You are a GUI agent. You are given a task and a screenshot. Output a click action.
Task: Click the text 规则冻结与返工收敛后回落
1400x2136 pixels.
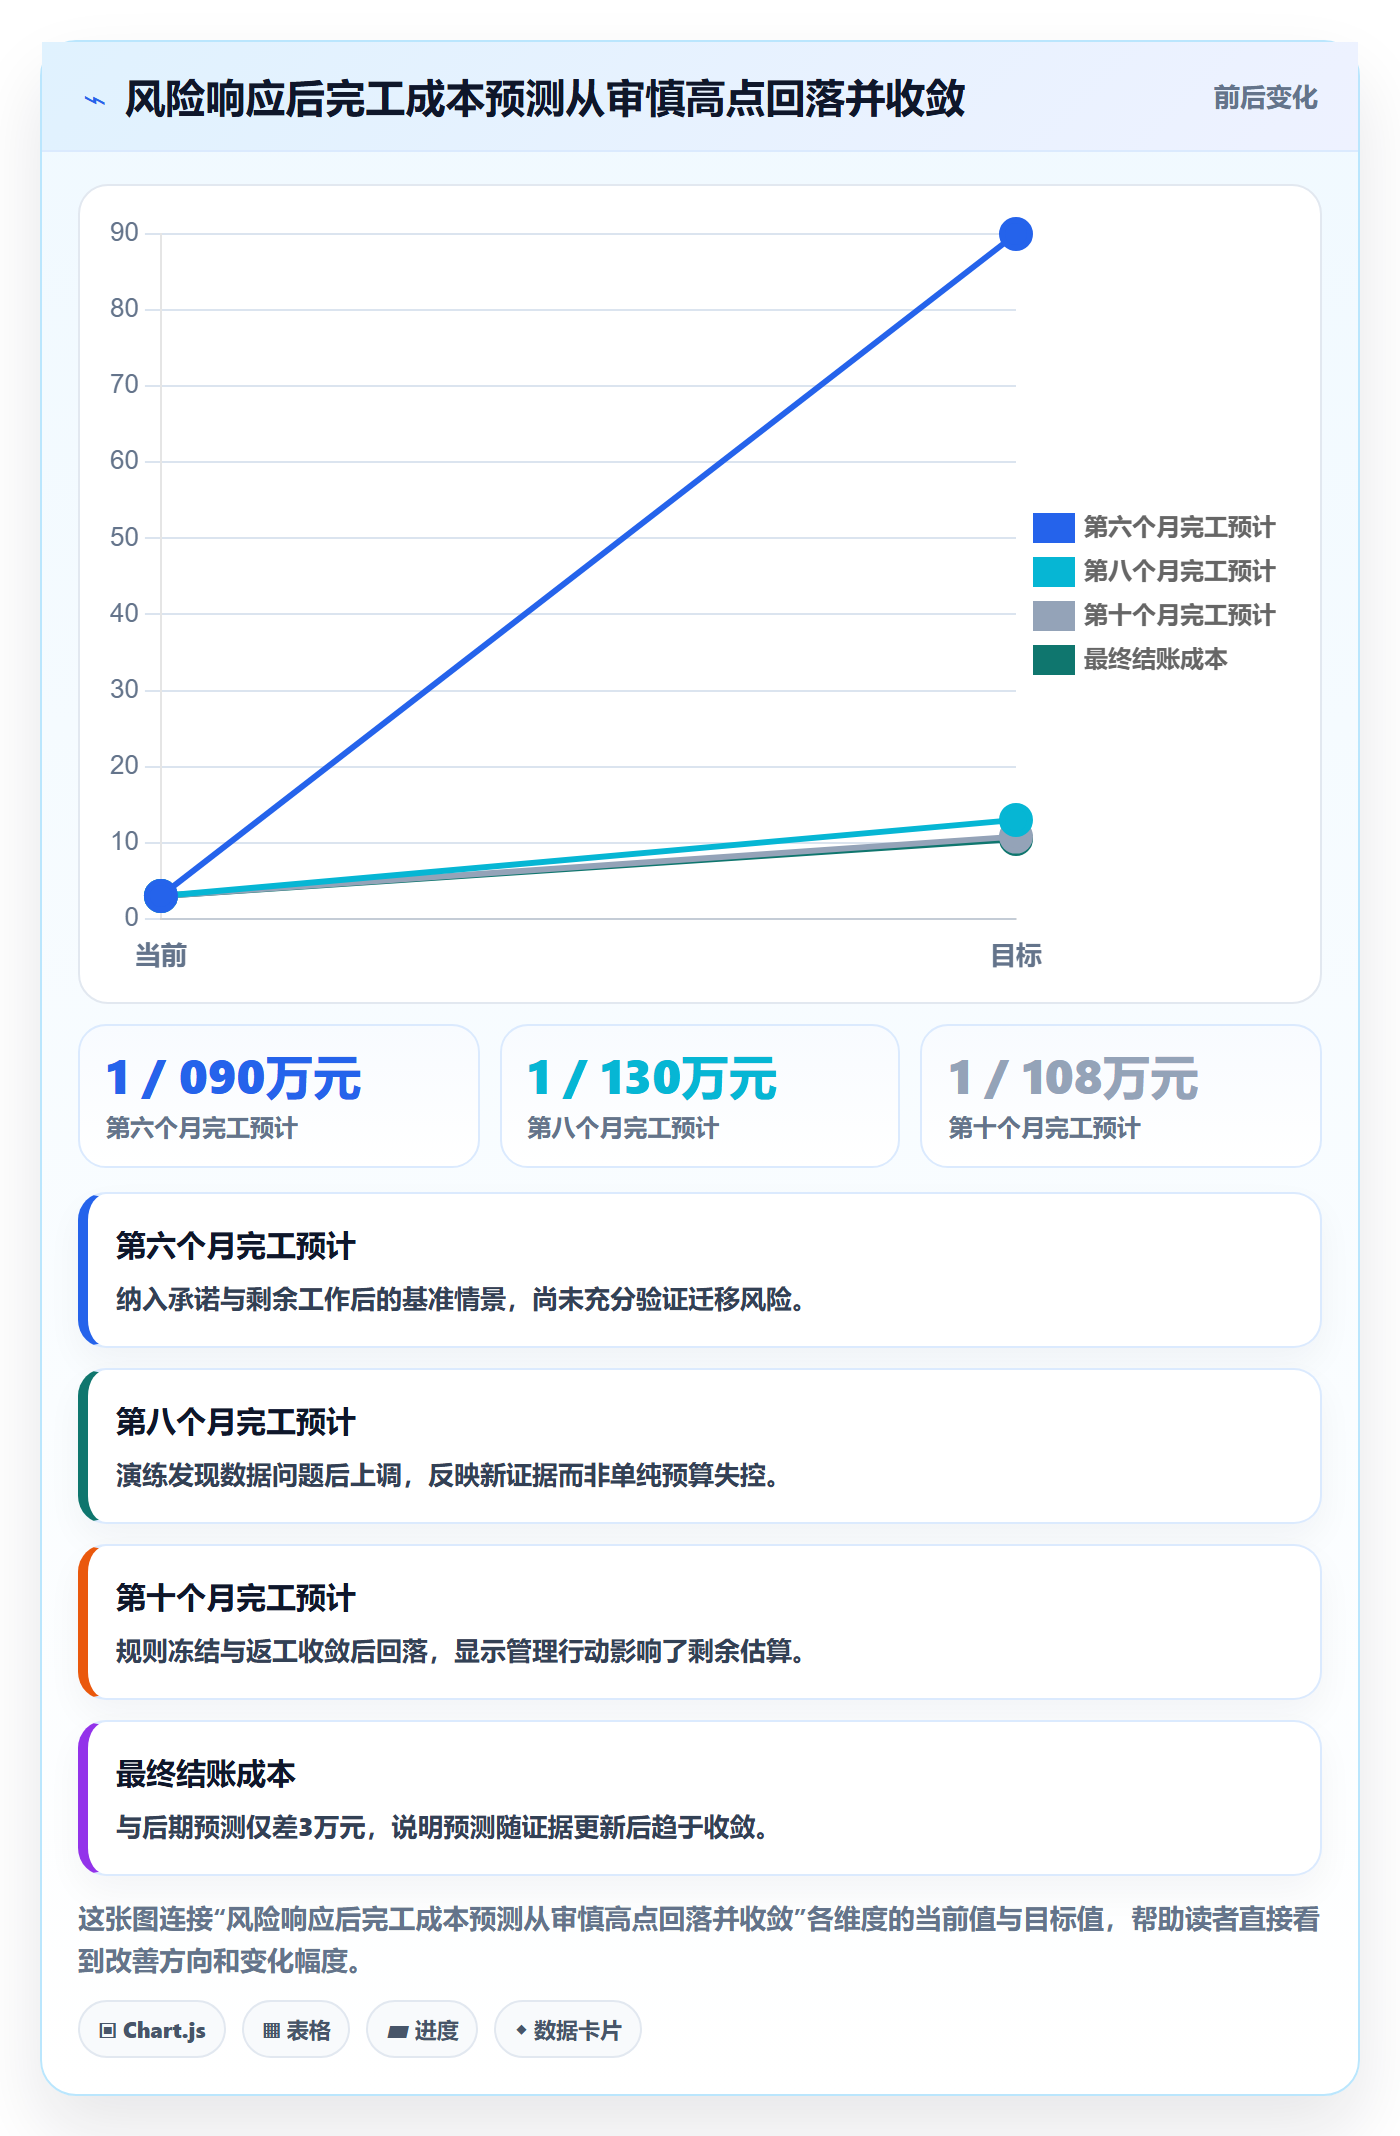click(x=272, y=1651)
